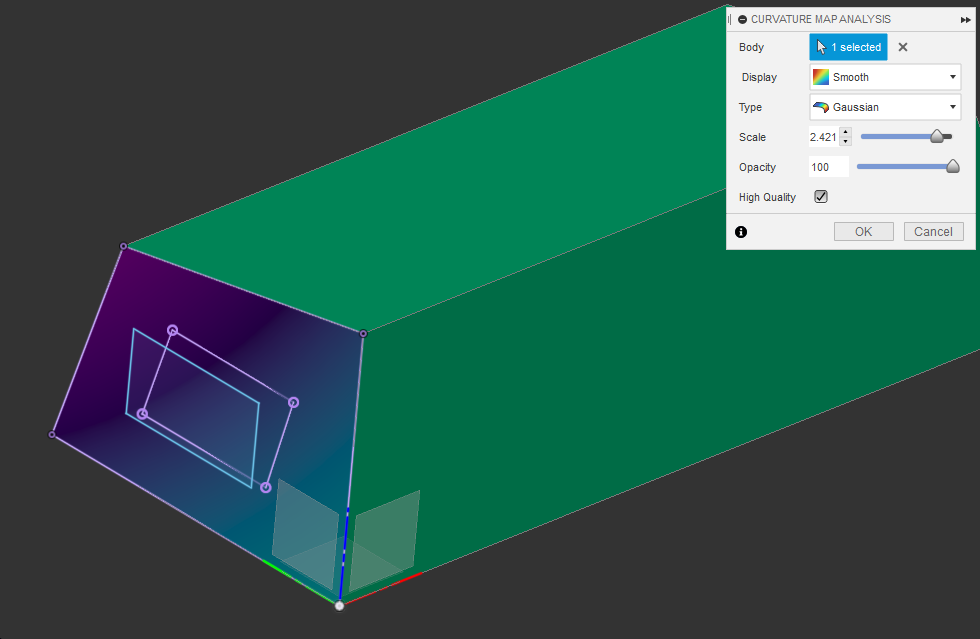Screen dimensions: 980x639
Task: Click the '1 selected' Body selection button
Action: [x=848, y=47]
